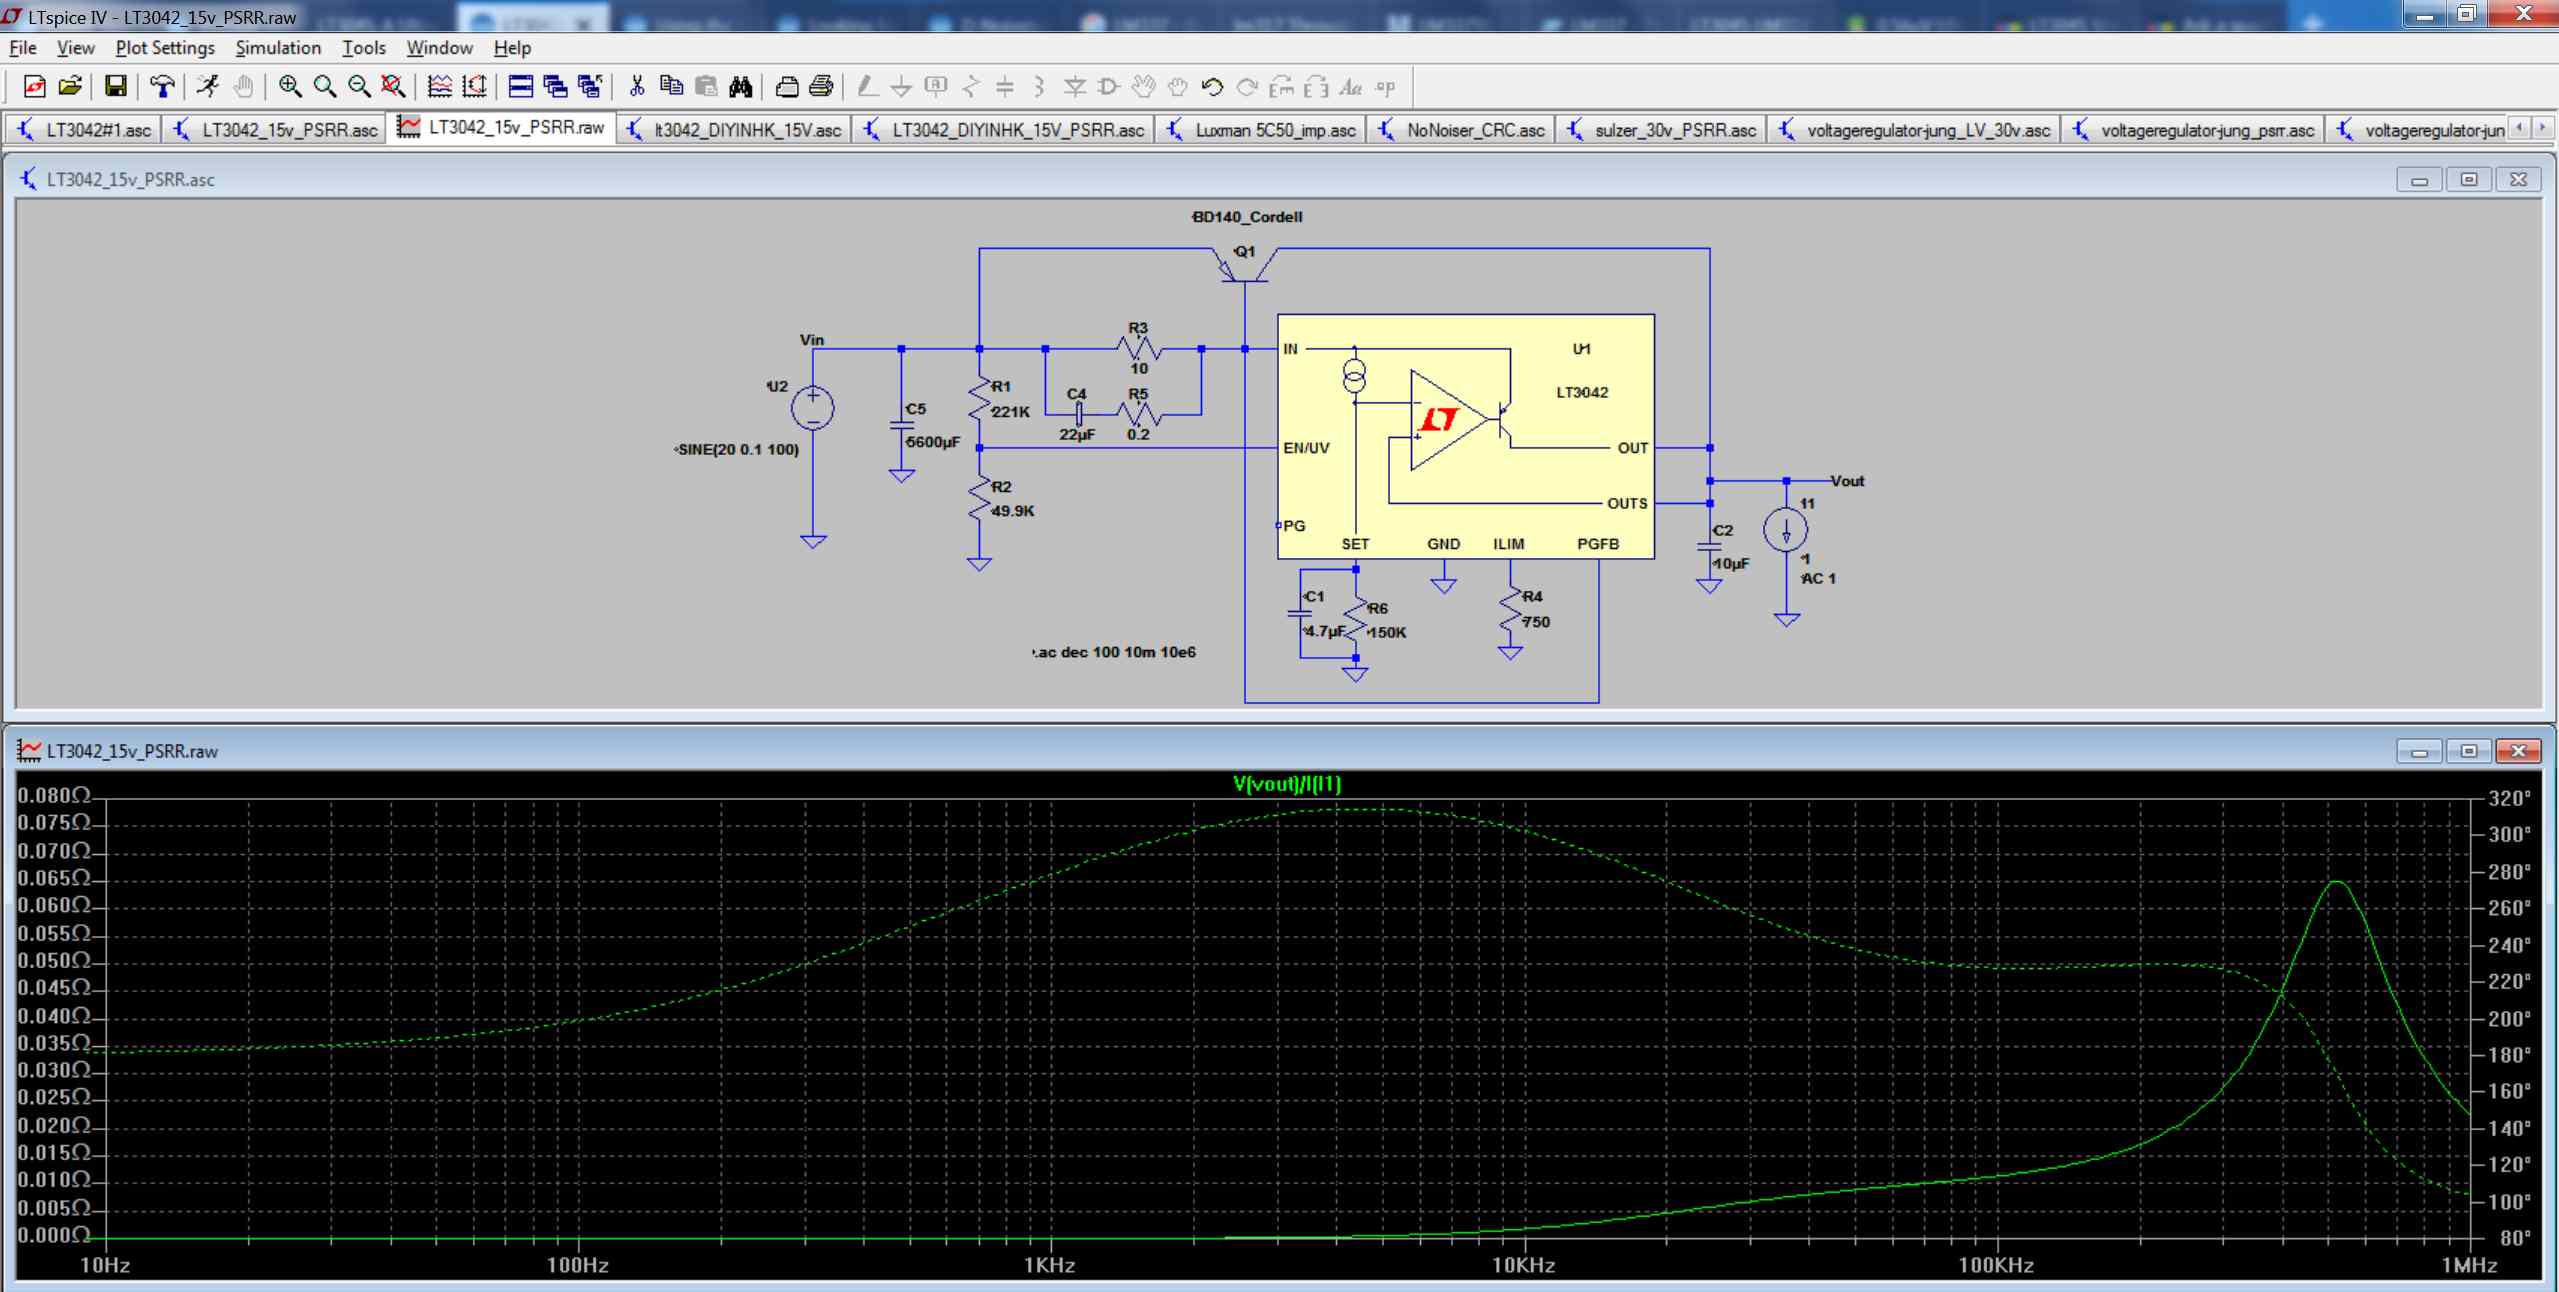Viewport: 2559px width, 1292px height.
Task: Cut with the scissors icon
Action: click(x=637, y=87)
